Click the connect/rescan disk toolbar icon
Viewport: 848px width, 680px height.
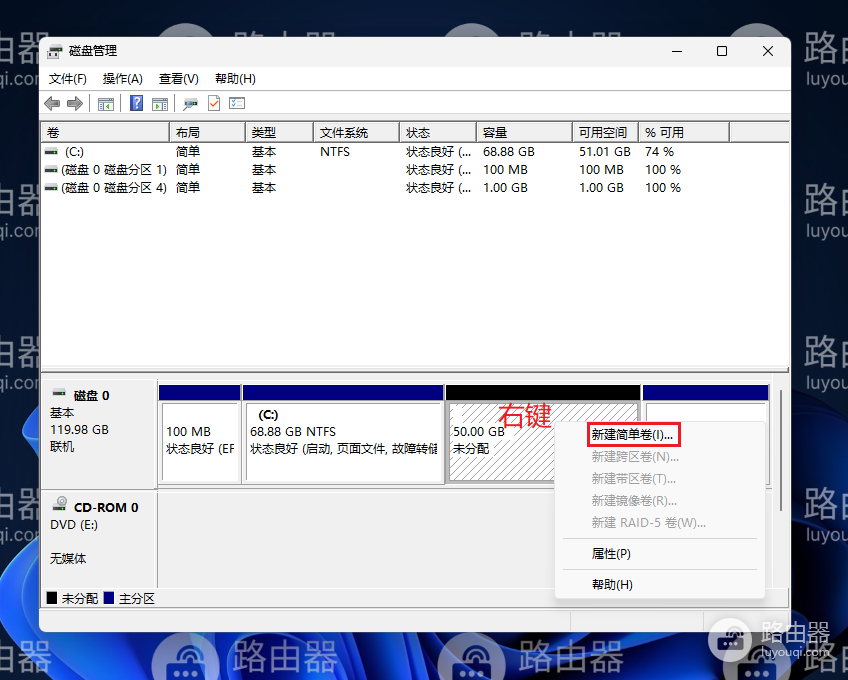pyautogui.click(x=190, y=103)
